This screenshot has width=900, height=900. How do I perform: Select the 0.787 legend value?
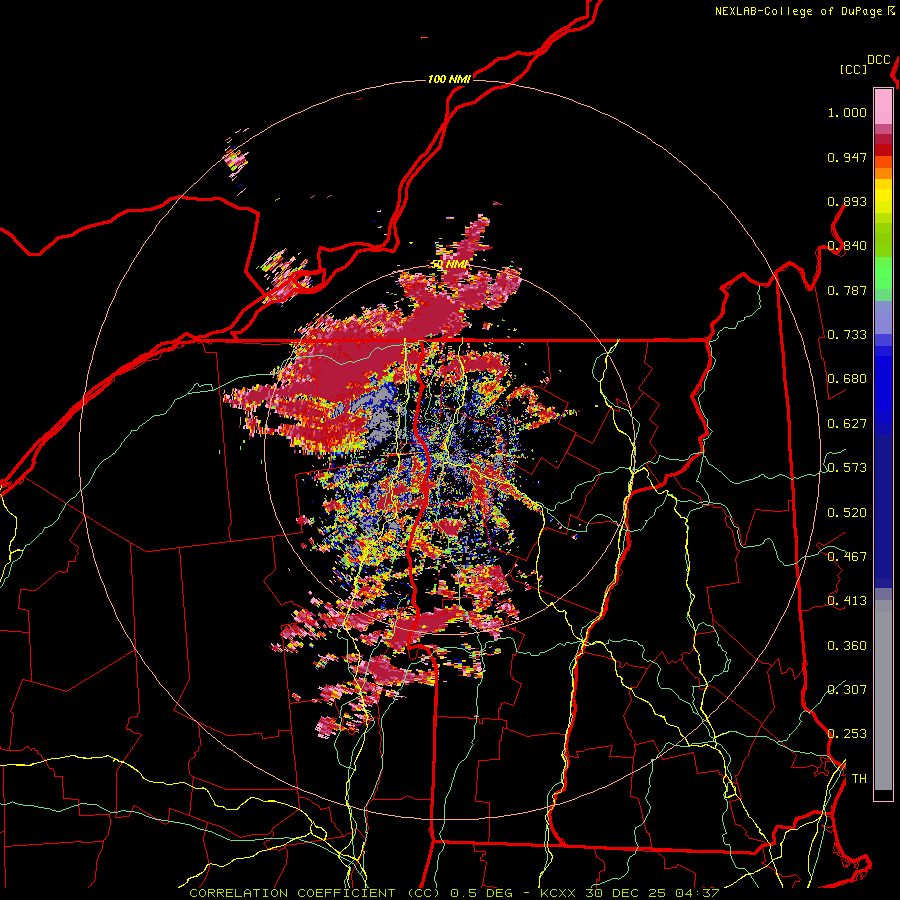pyautogui.click(x=847, y=290)
